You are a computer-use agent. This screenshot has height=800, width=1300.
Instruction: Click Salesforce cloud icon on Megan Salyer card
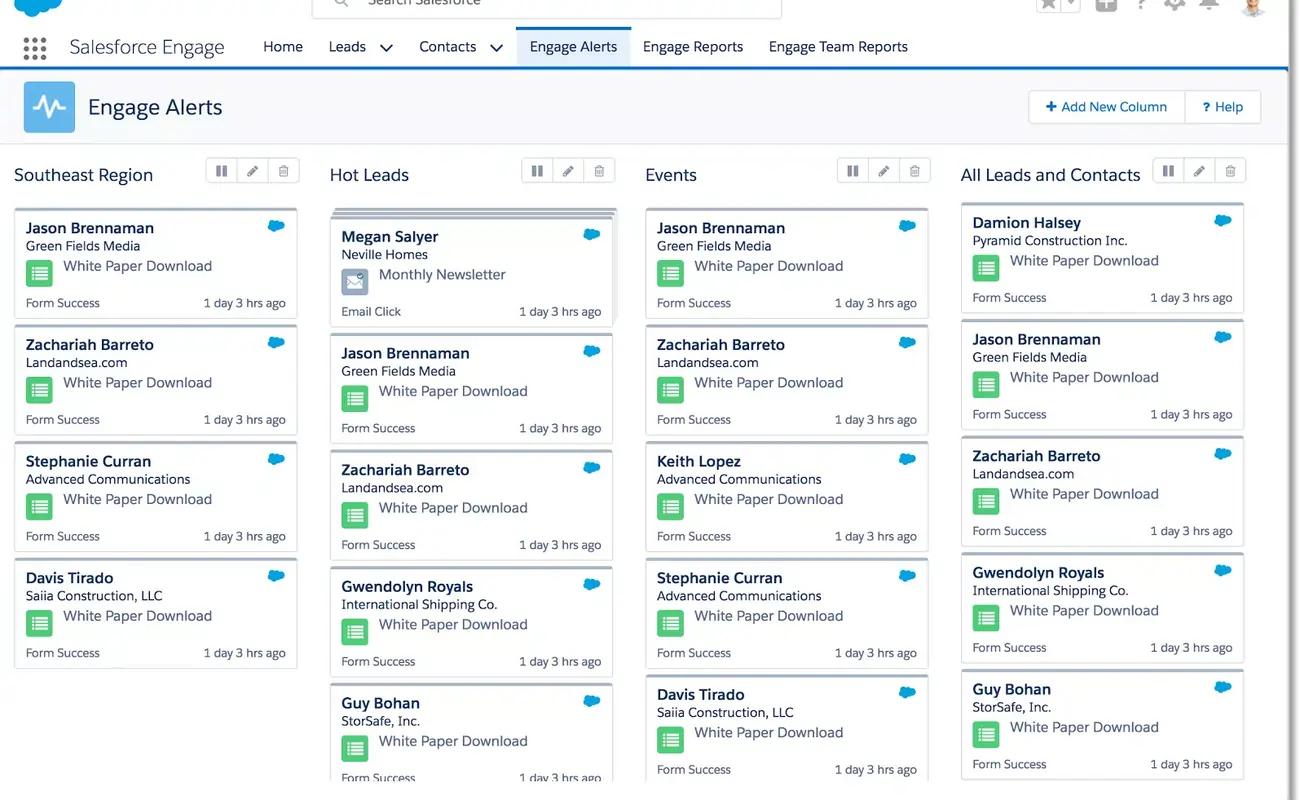pos(592,234)
